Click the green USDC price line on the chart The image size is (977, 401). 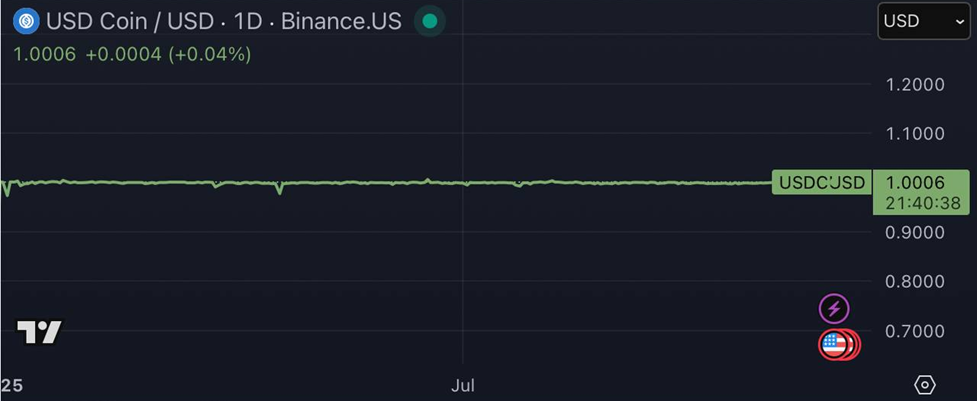pyautogui.click(x=350, y=182)
